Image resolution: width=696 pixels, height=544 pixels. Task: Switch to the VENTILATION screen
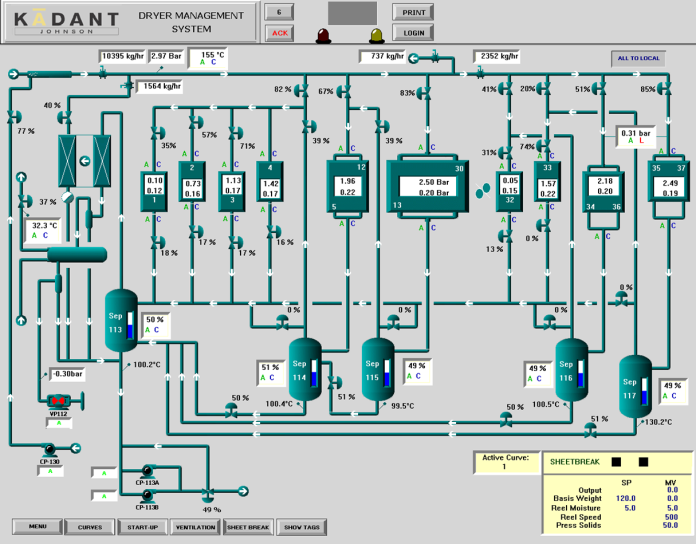pos(195,526)
